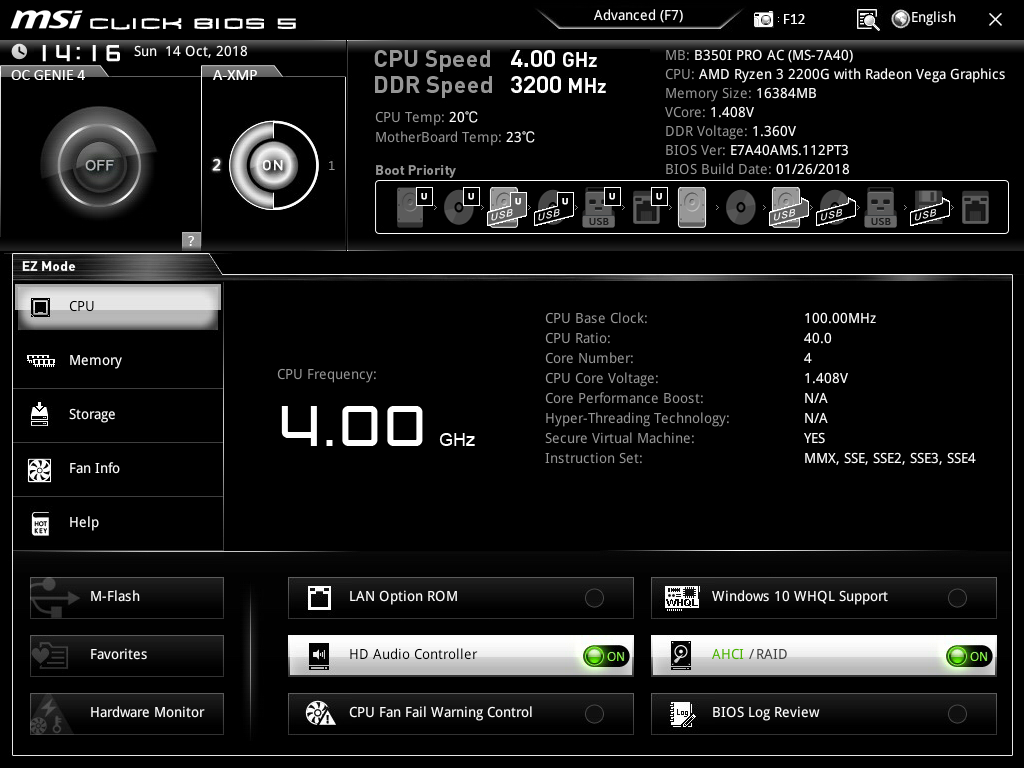This screenshot has height=768, width=1024.
Task: Click the large 4.00 GHz CPU frequency readout
Action: click(x=377, y=426)
